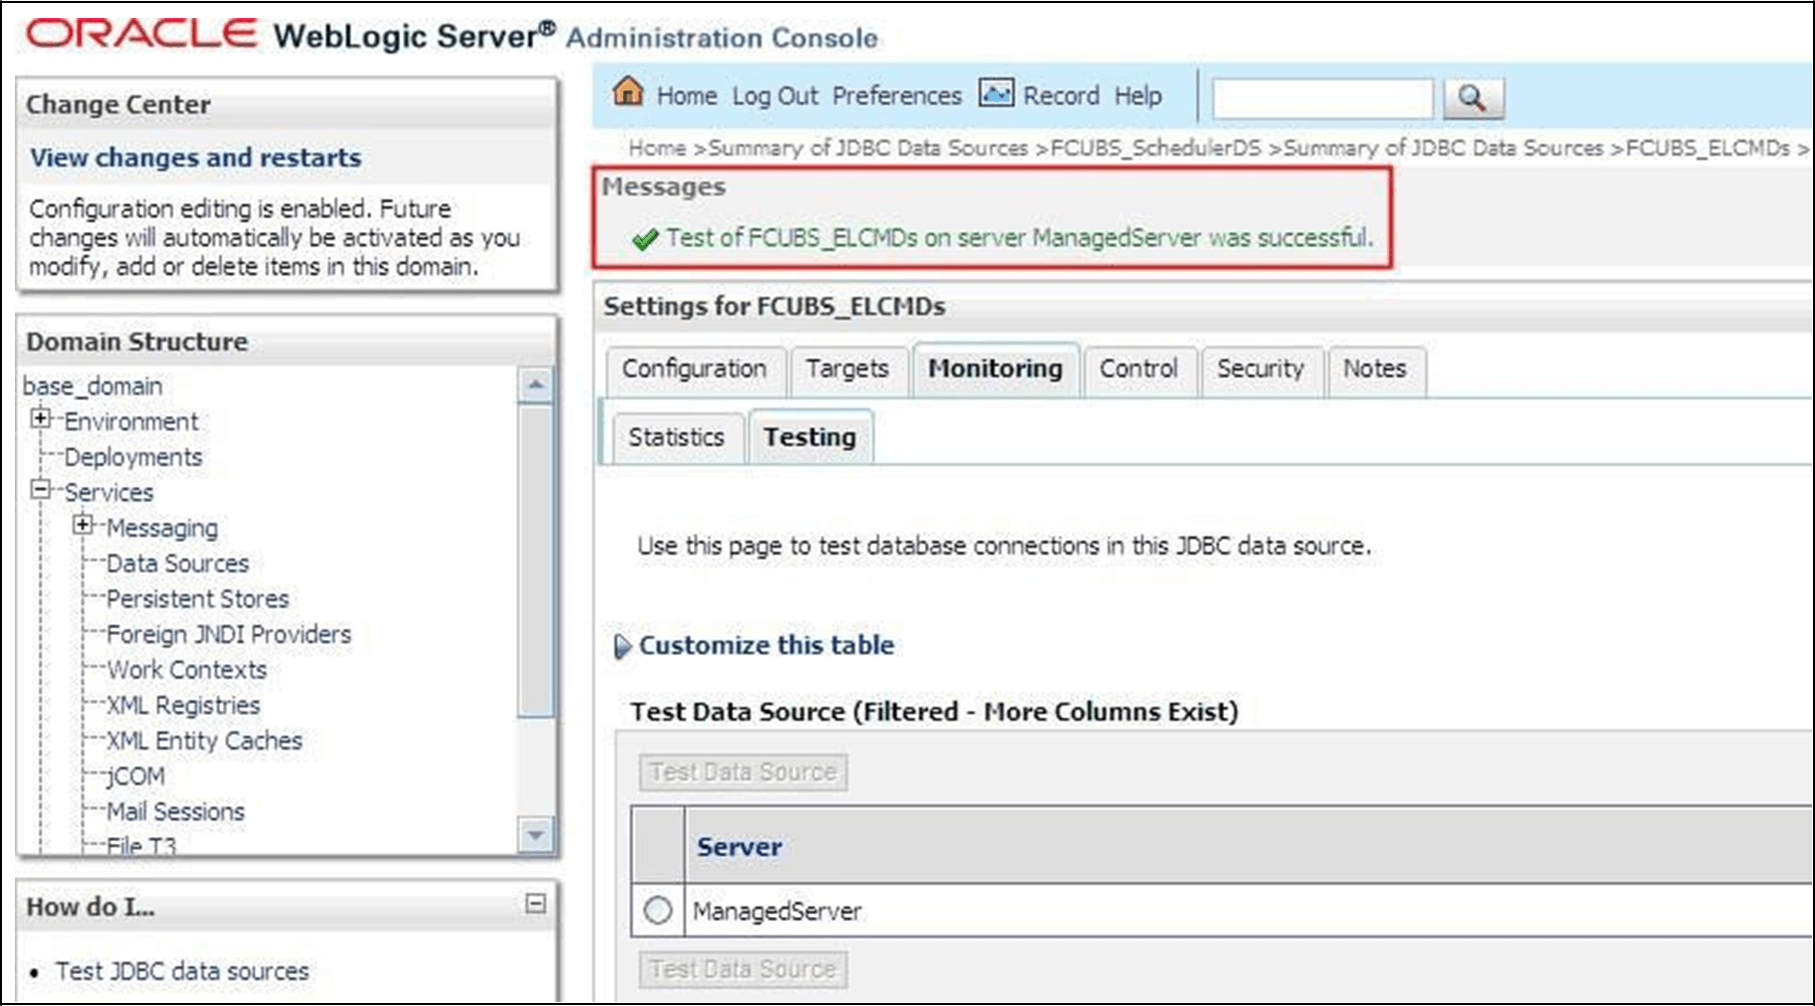Collapse the How do I panel
Image resolution: width=1815 pixels, height=1006 pixels.
(x=536, y=904)
